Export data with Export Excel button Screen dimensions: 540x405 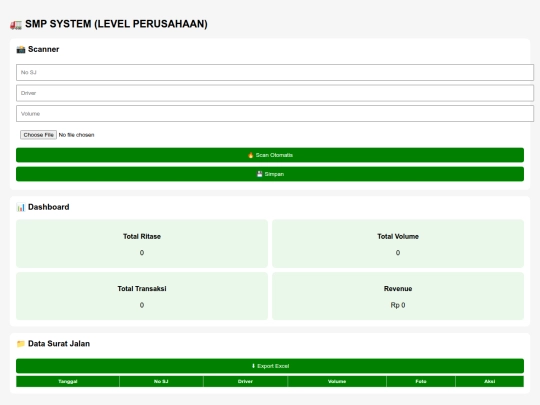[270, 366]
